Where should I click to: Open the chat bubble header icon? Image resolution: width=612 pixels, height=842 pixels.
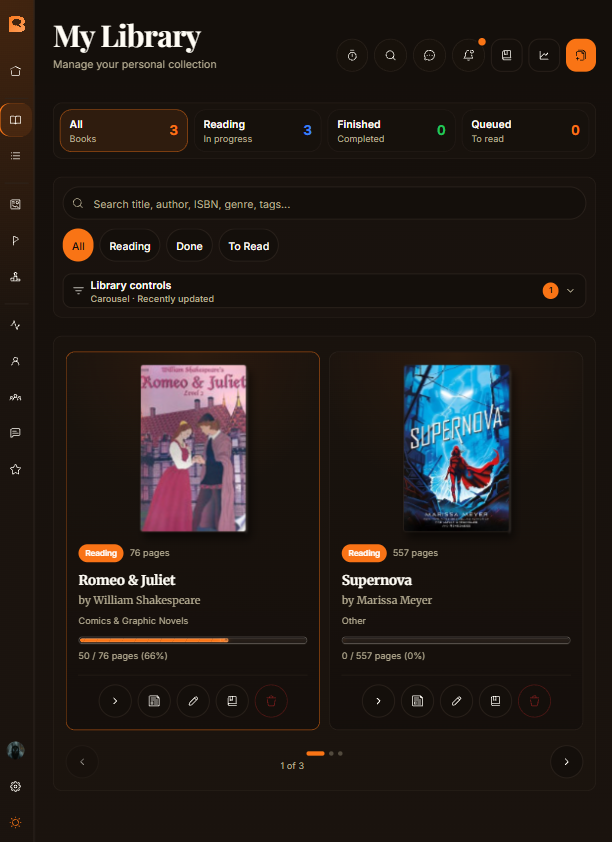click(429, 55)
